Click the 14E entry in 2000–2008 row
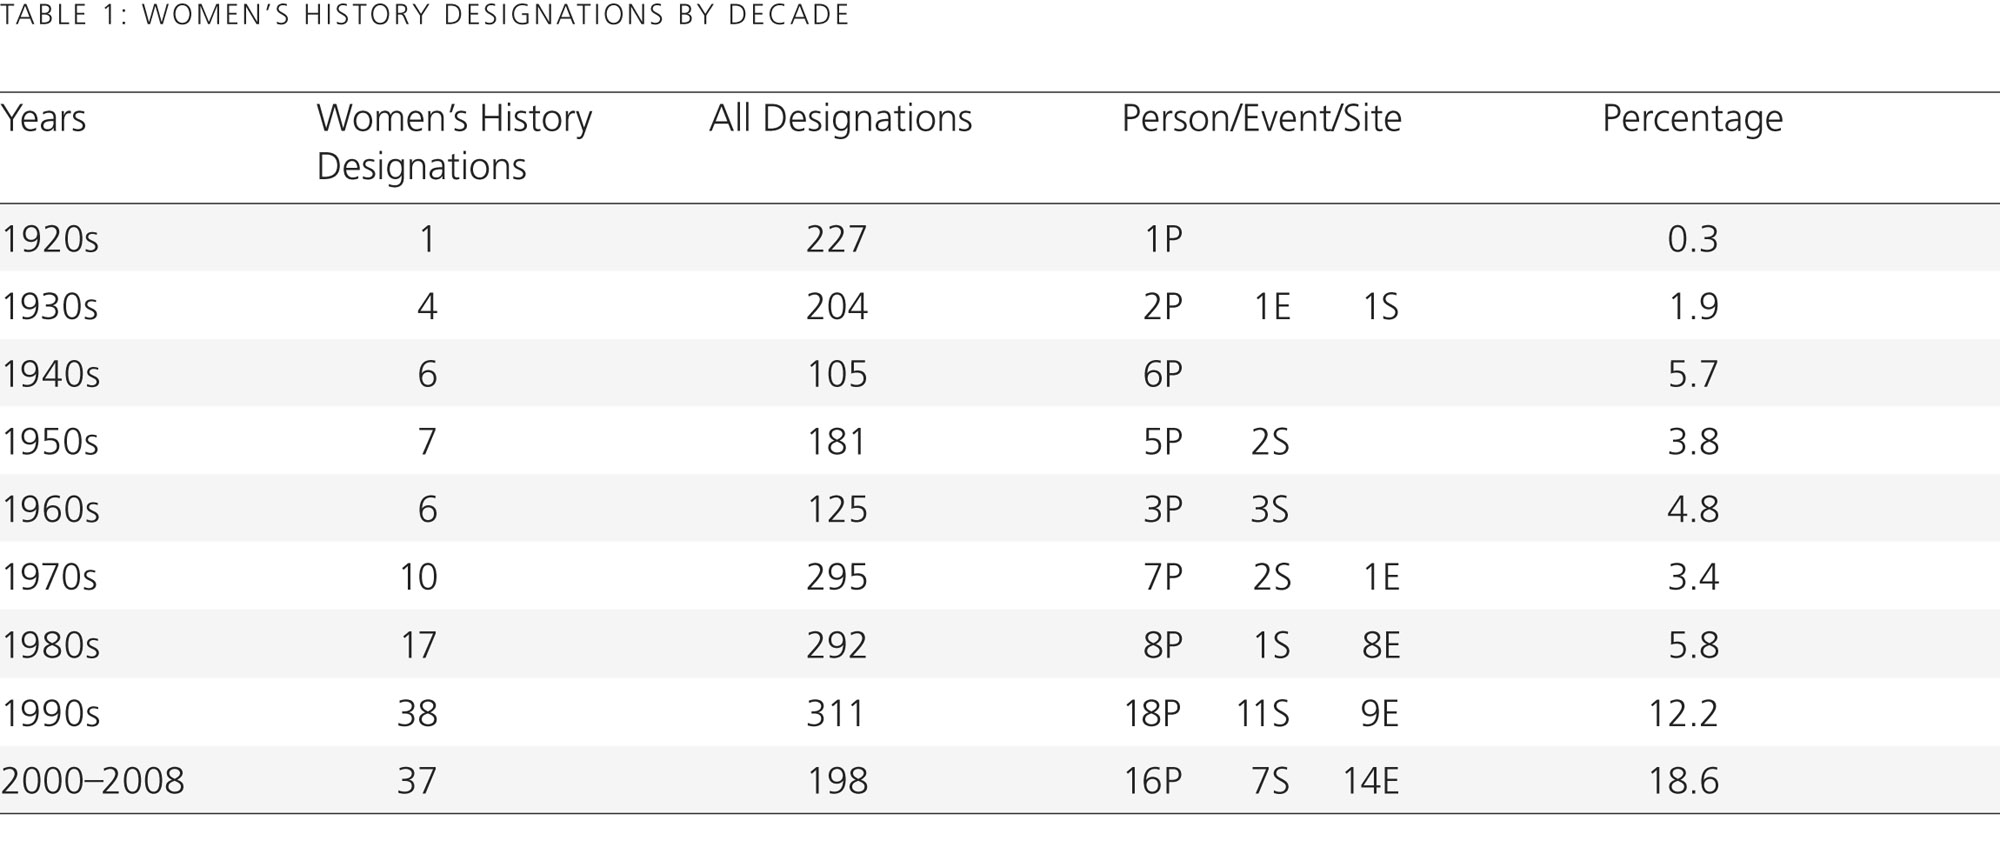The height and width of the screenshot is (854, 2000). point(1370,780)
